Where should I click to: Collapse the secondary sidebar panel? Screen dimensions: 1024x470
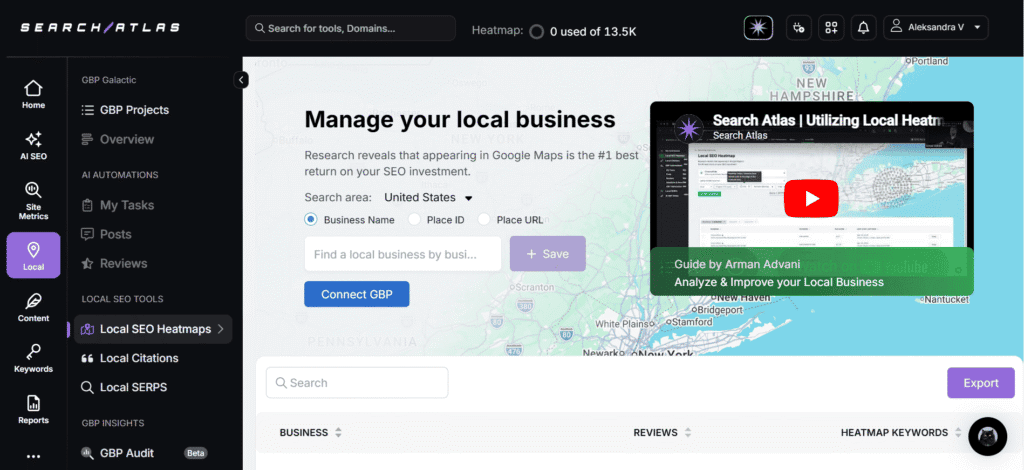pyautogui.click(x=242, y=80)
